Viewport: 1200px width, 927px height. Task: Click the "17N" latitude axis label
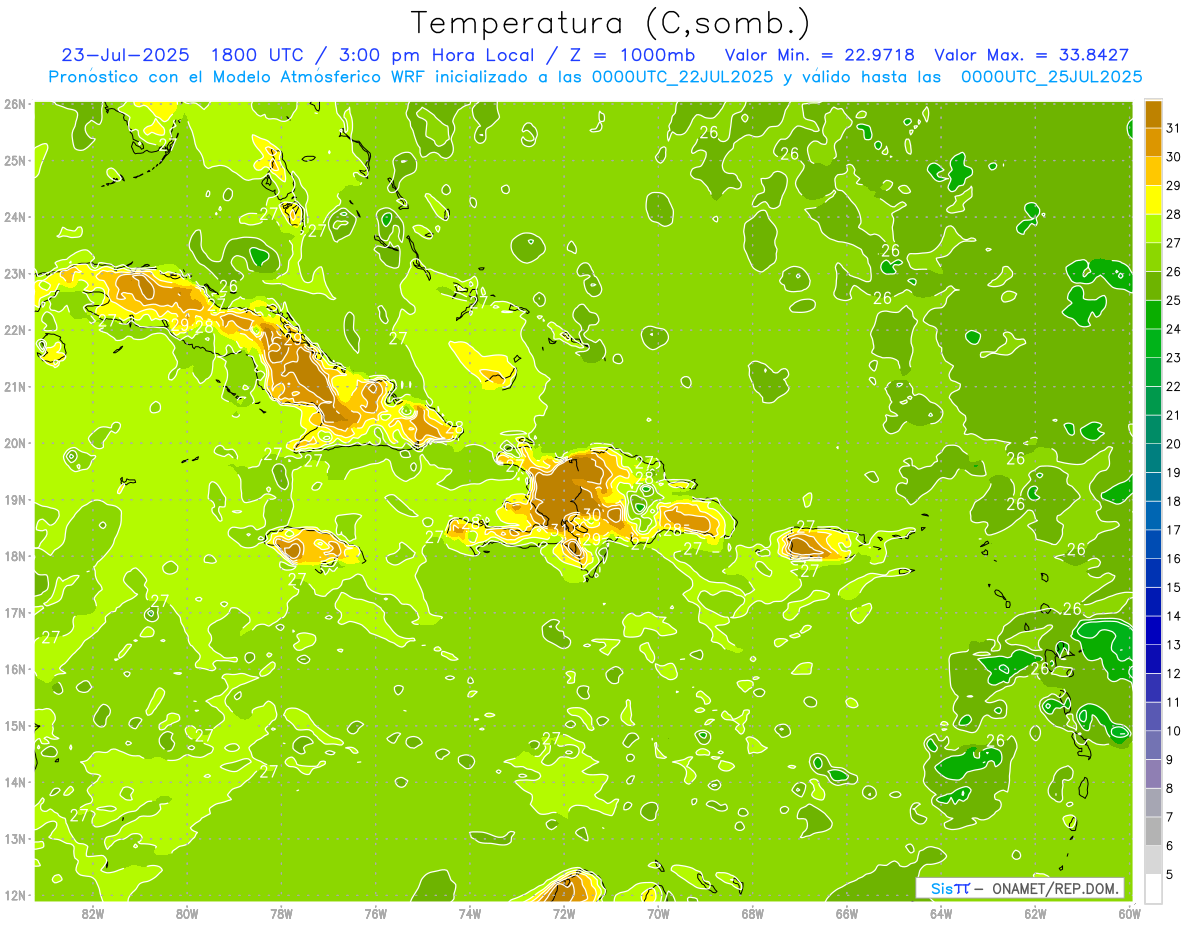[x=15, y=612]
